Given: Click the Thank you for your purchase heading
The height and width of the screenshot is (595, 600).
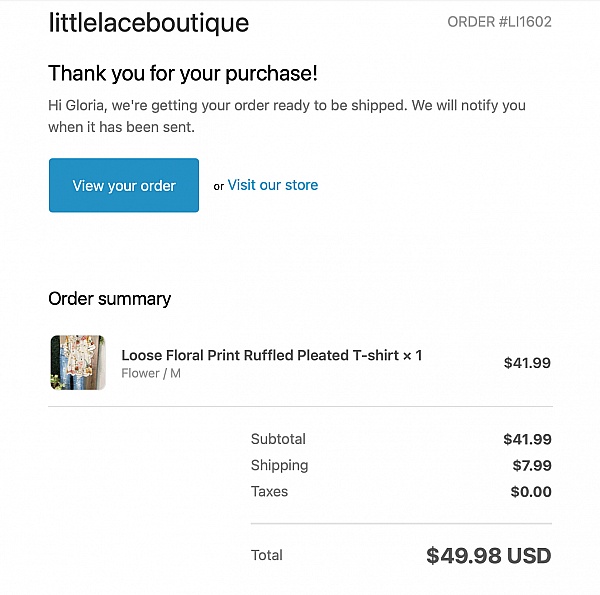Looking at the screenshot, I should 182,73.
